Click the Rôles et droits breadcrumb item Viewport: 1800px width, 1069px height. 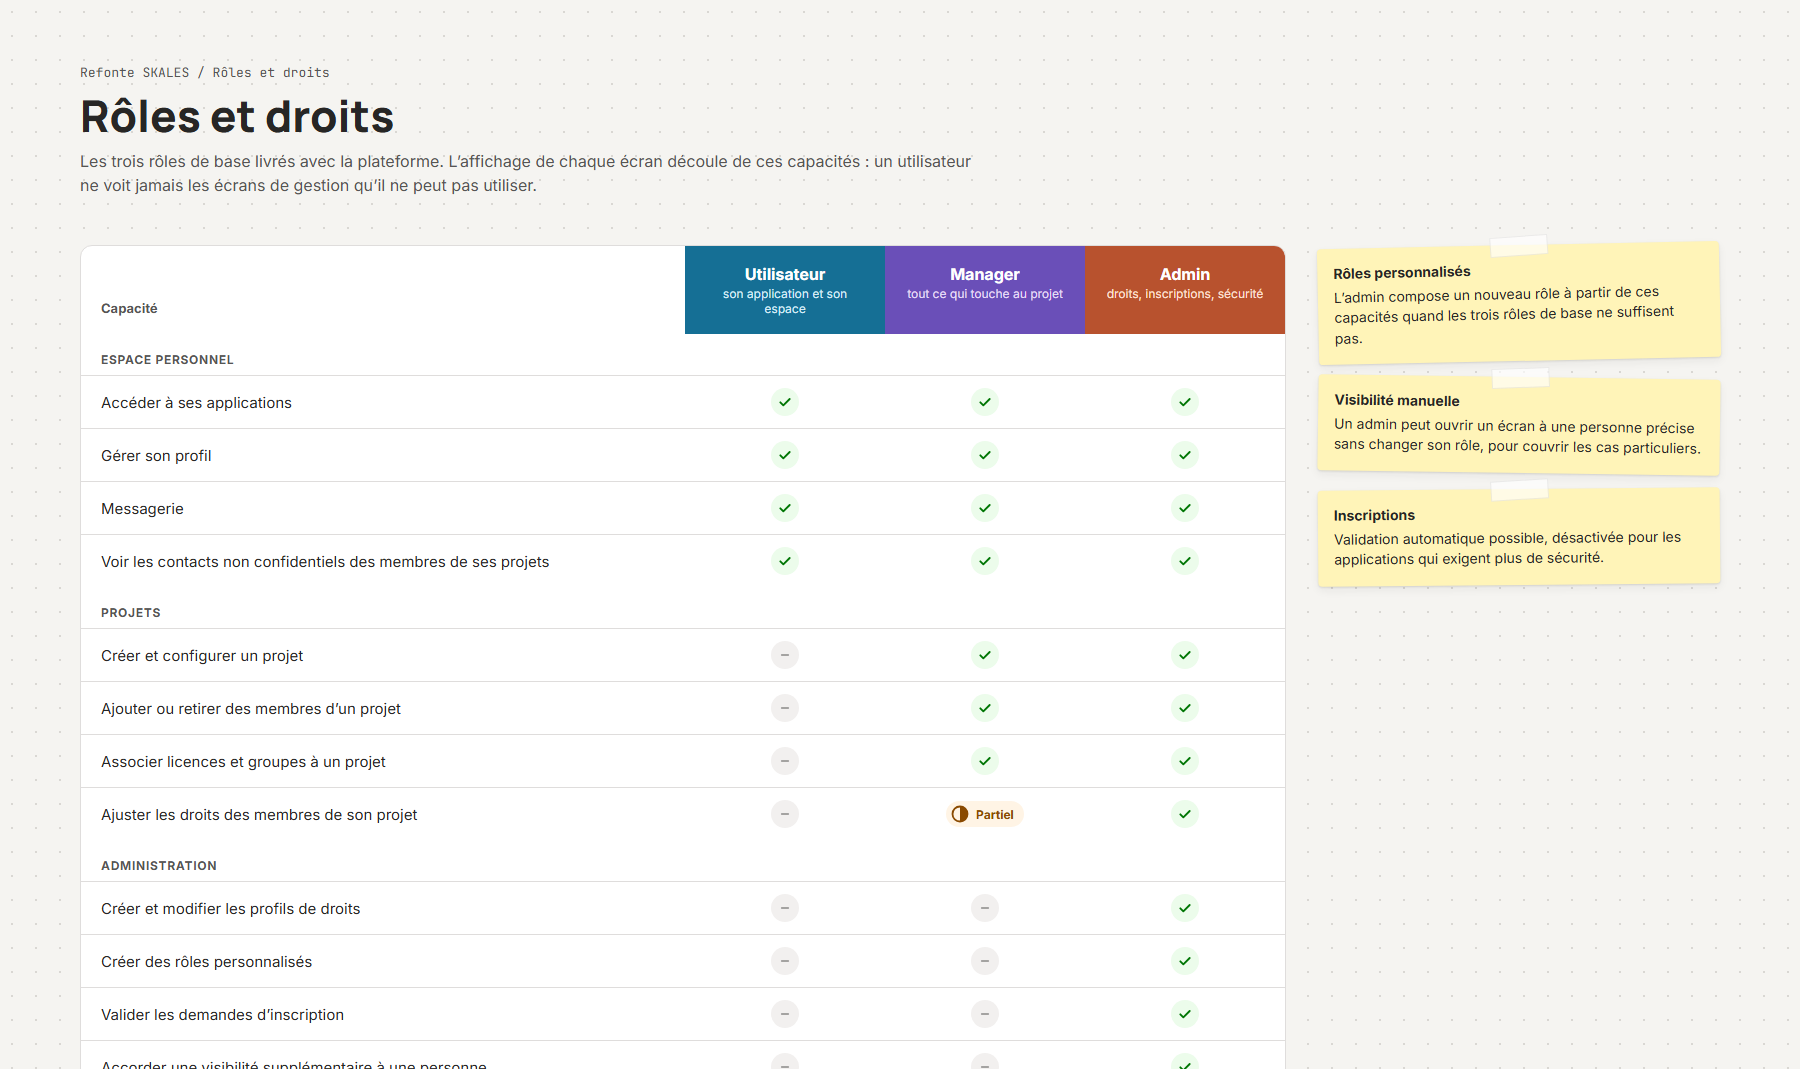(271, 73)
